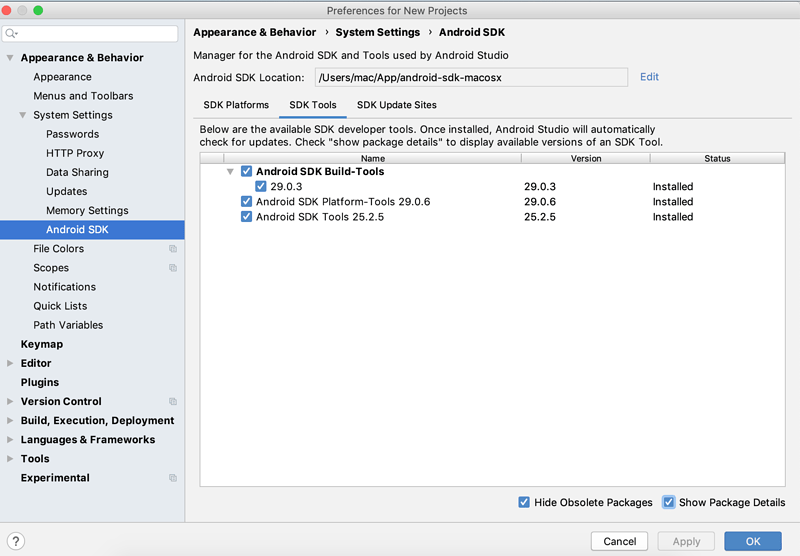Open Updates settings

(66, 191)
